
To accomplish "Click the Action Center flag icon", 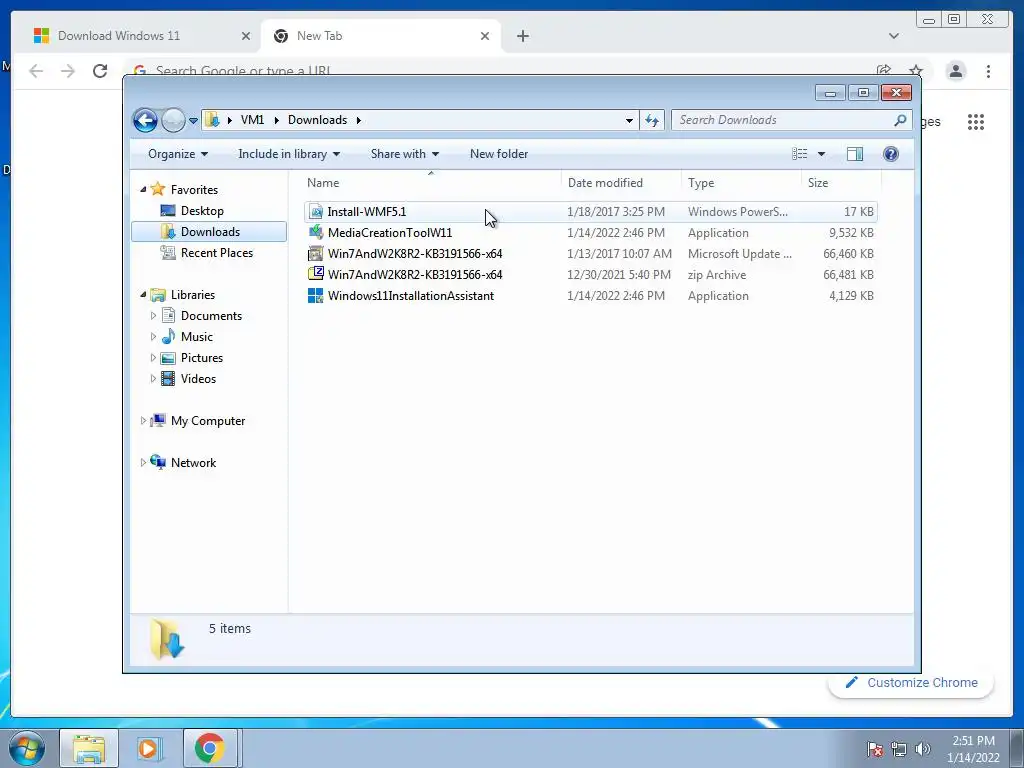I will 875,749.
